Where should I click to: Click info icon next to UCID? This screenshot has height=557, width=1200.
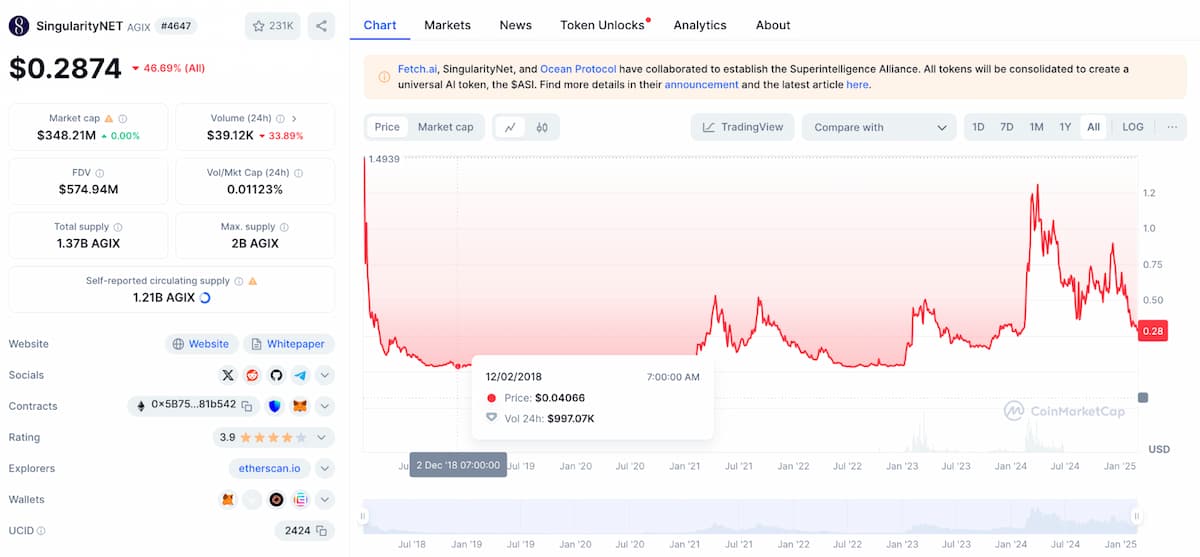pyautogui.click(x=41, y=531)
